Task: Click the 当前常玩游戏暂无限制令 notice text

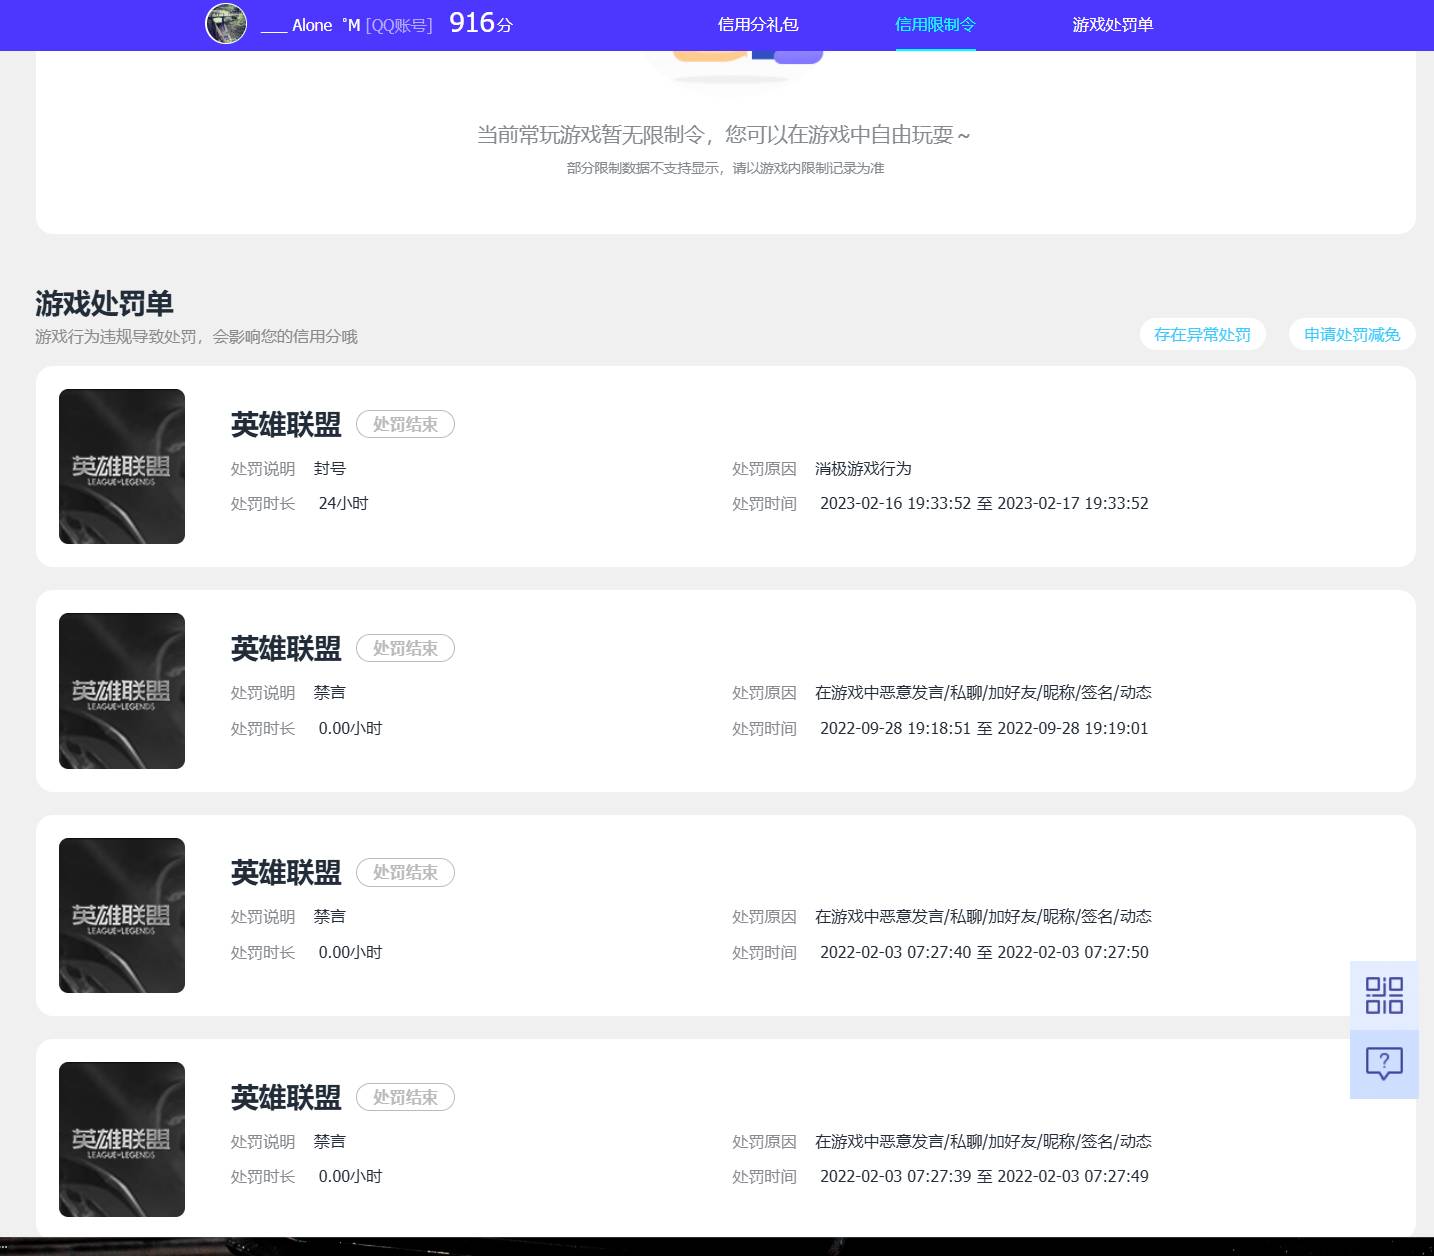Action: (x=724, y=134)
